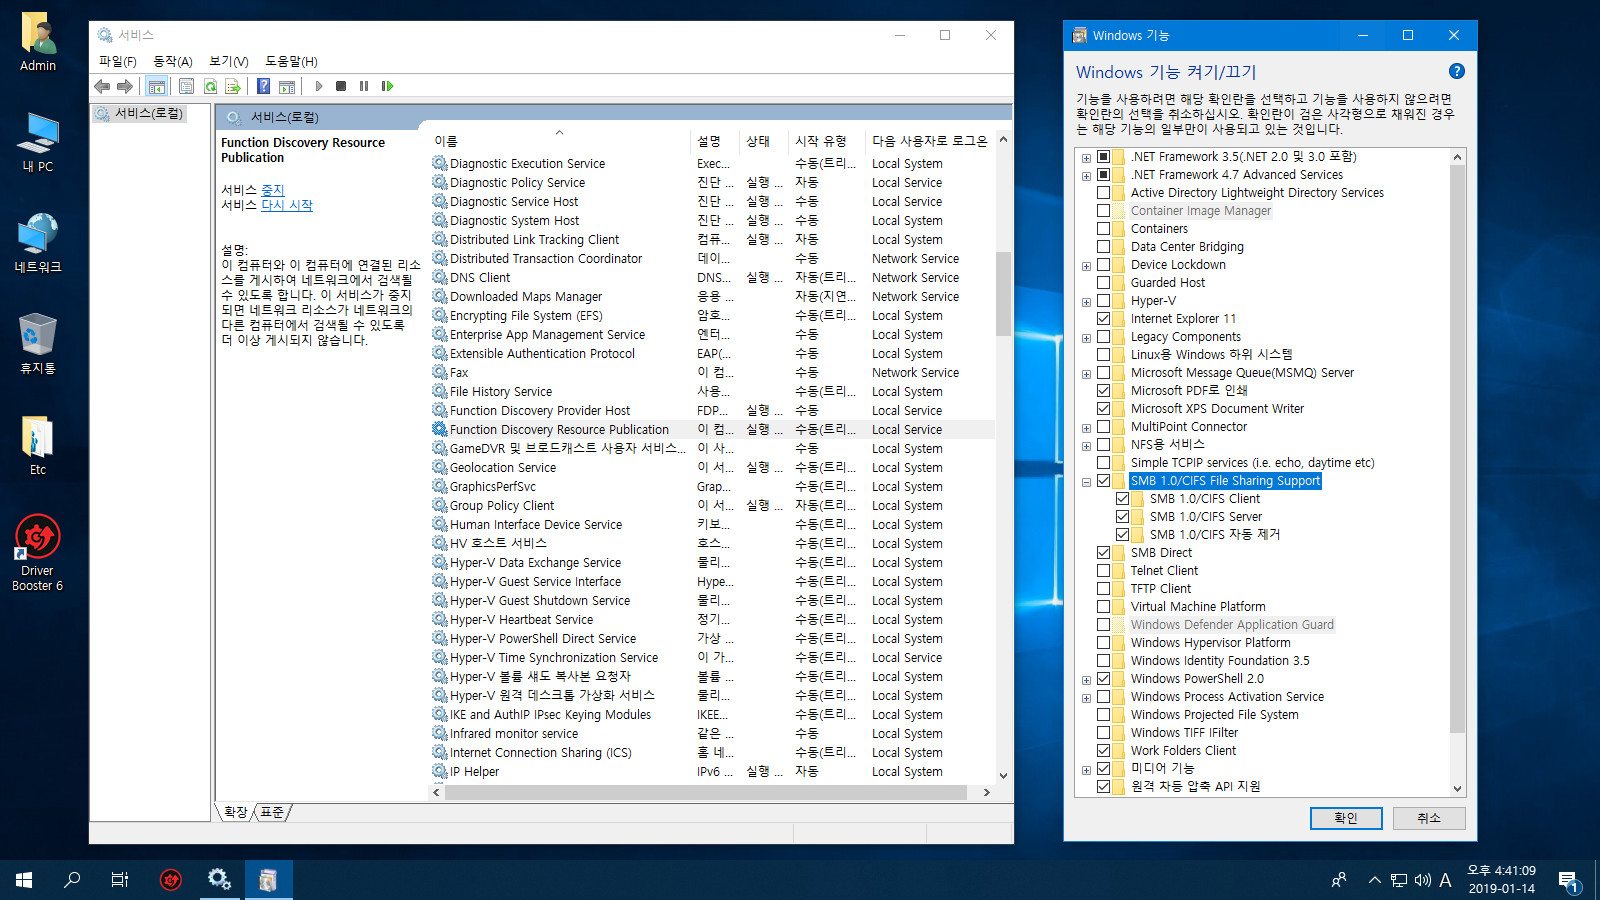Expand the Device Lockdown node

click(x=1086, y=266)
